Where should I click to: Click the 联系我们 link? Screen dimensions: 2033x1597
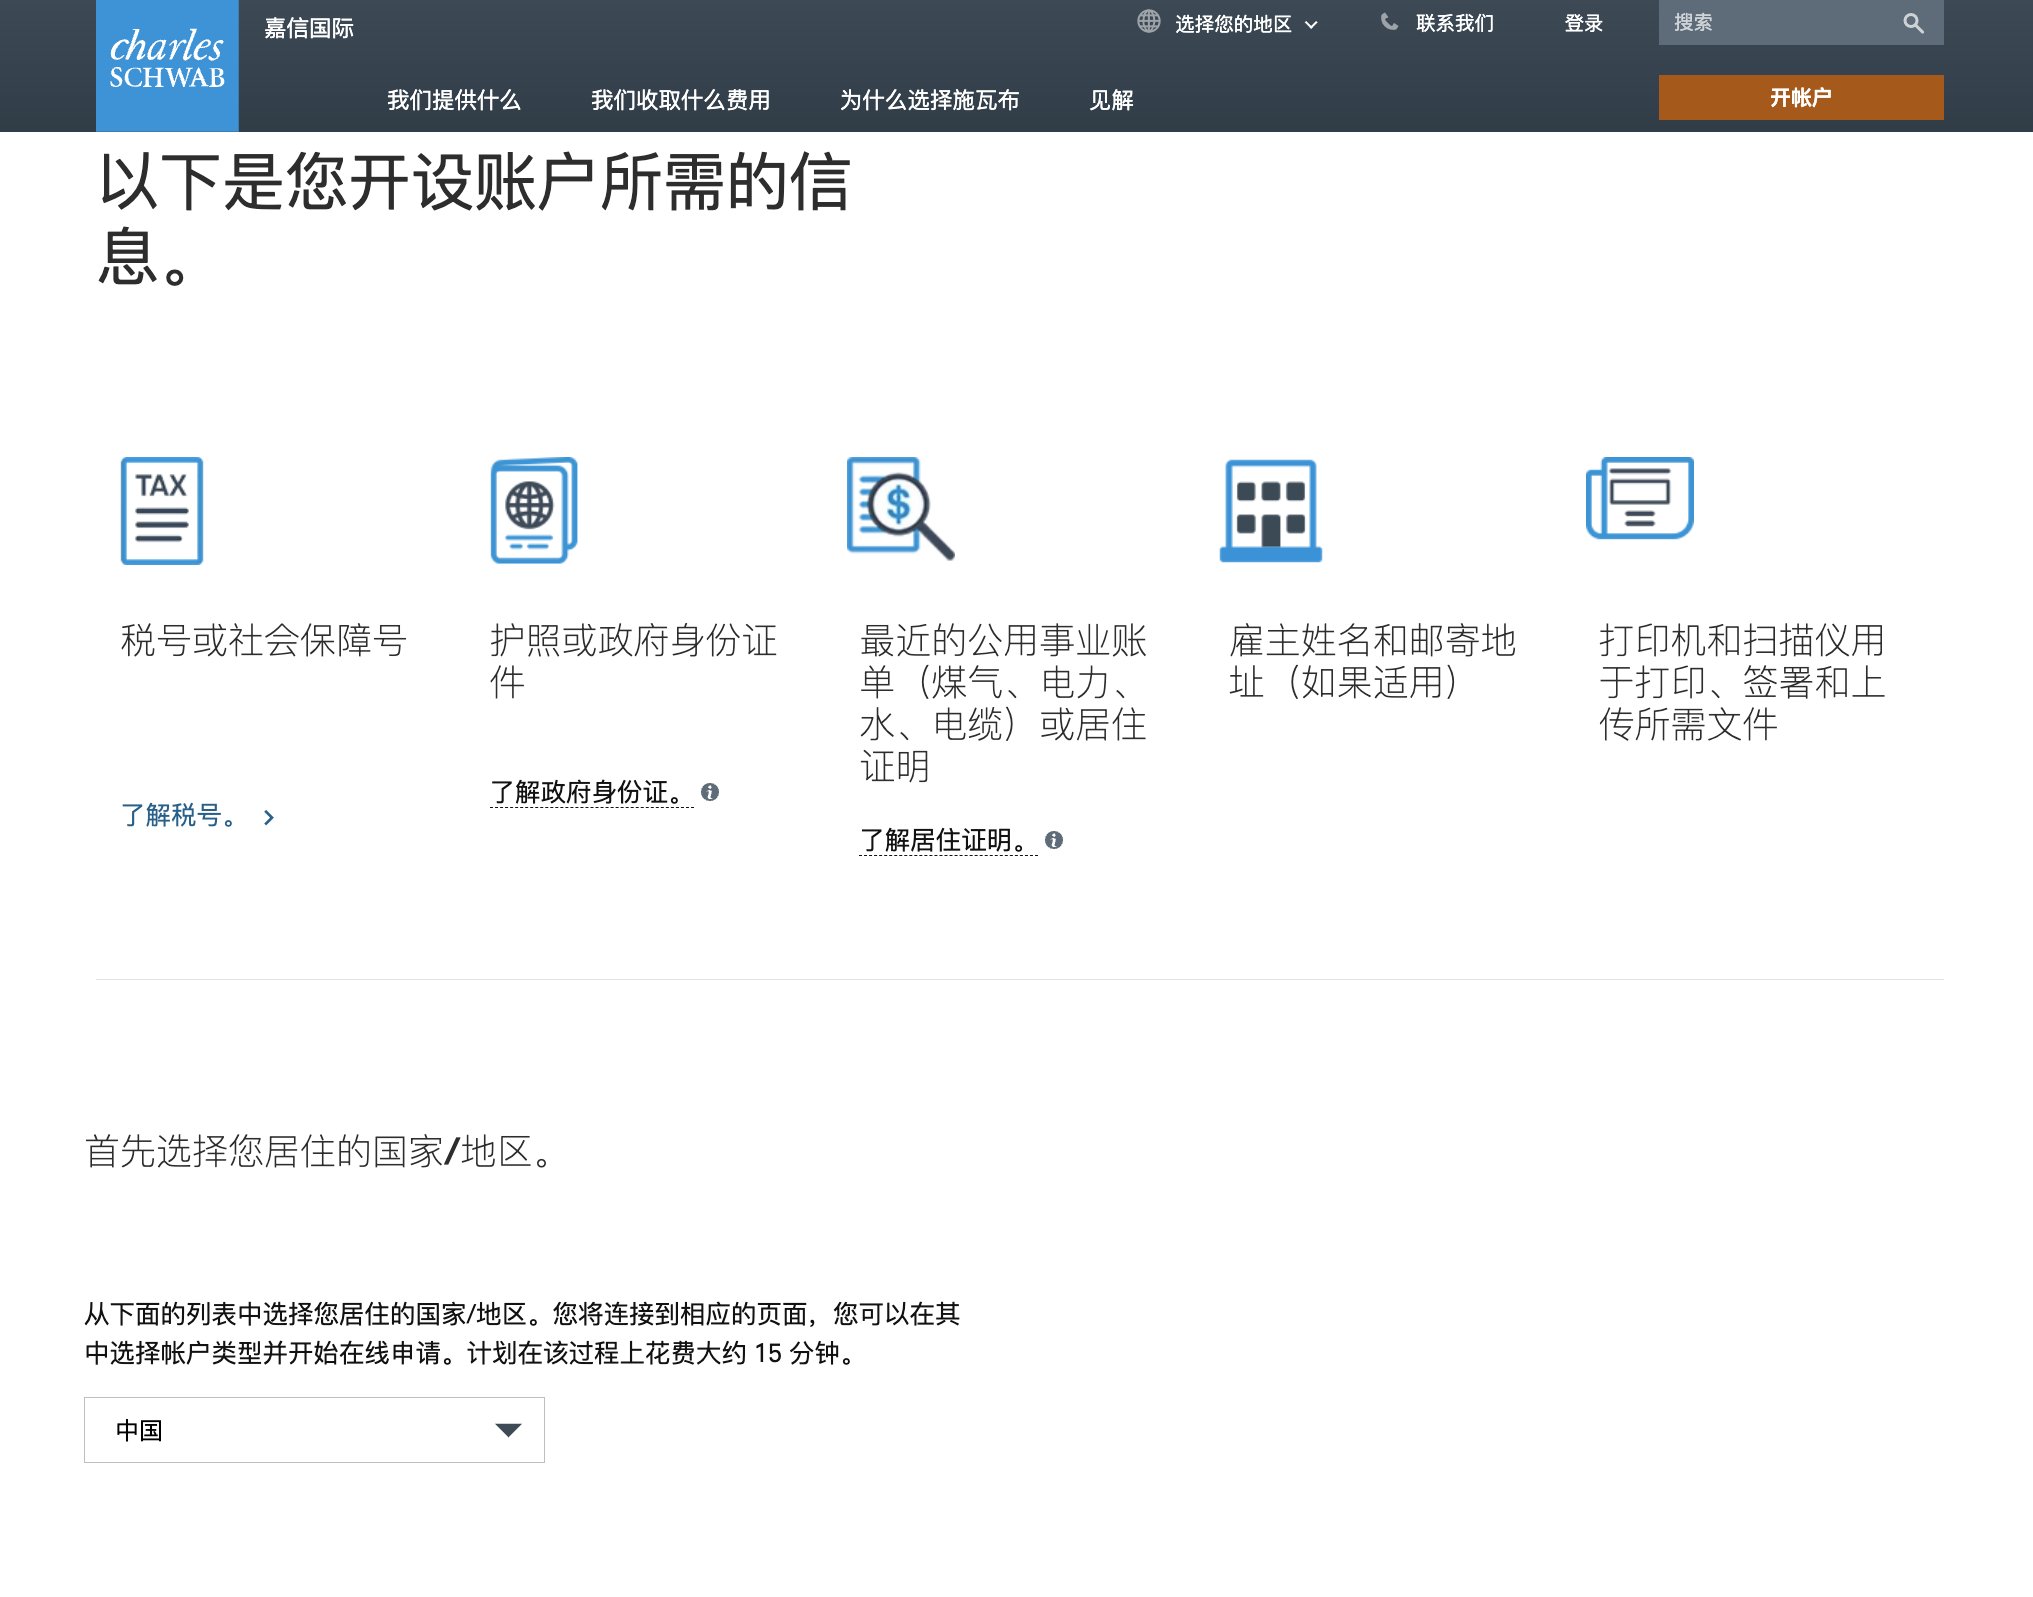1454,23
